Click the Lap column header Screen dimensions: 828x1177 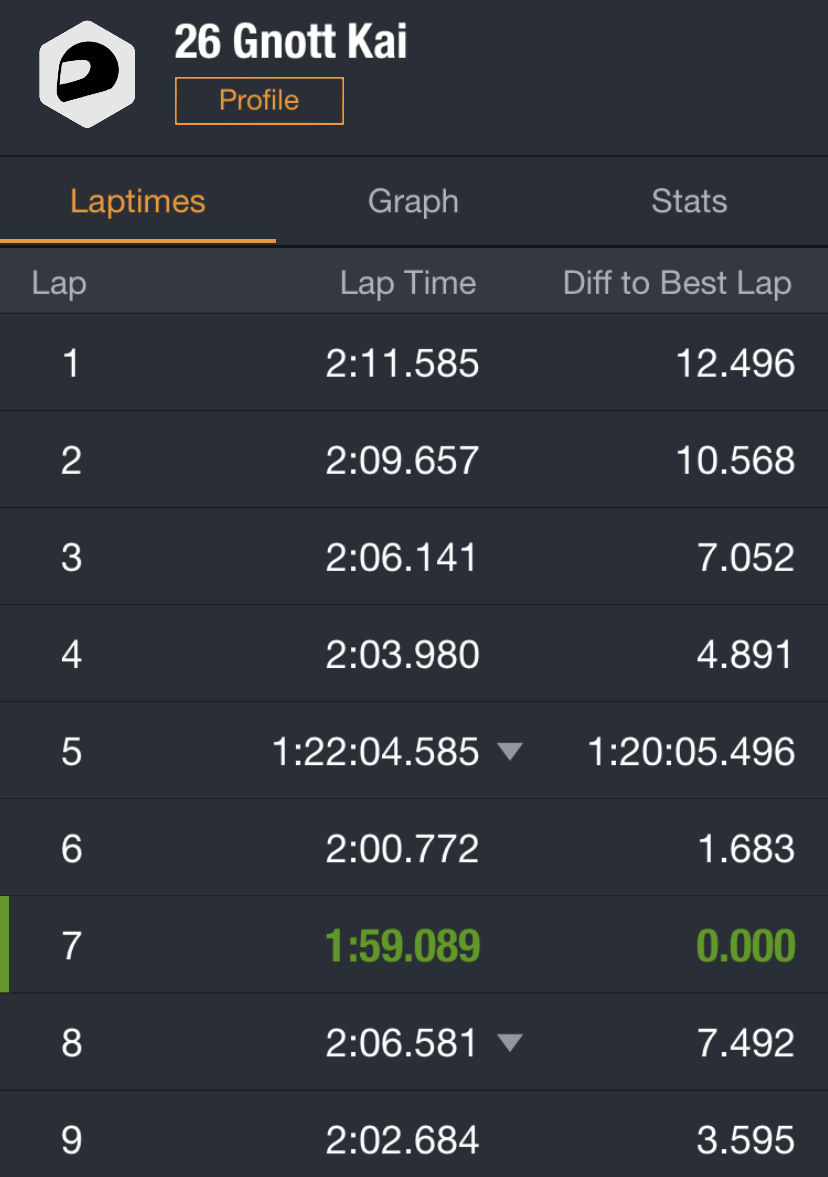(59, 283)
